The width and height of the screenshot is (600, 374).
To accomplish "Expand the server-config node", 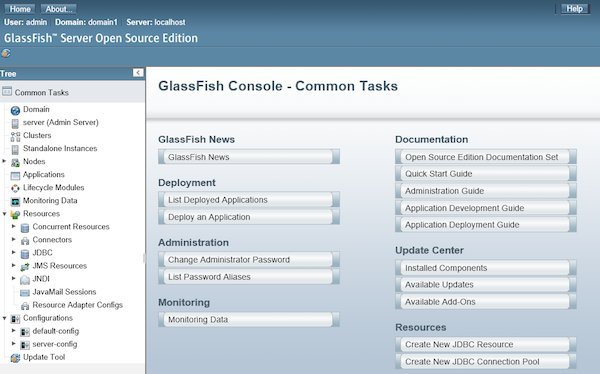I will click(x=13, y=343).
